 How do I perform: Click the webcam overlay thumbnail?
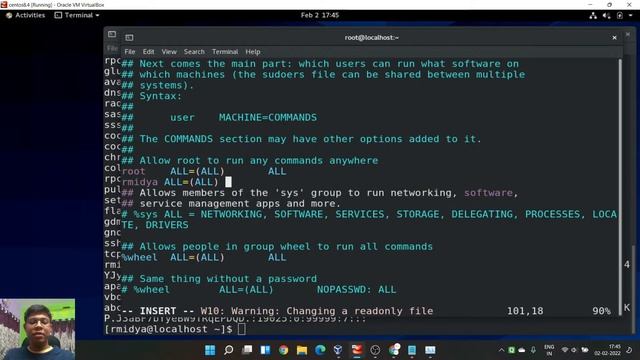tap(38, 329)
